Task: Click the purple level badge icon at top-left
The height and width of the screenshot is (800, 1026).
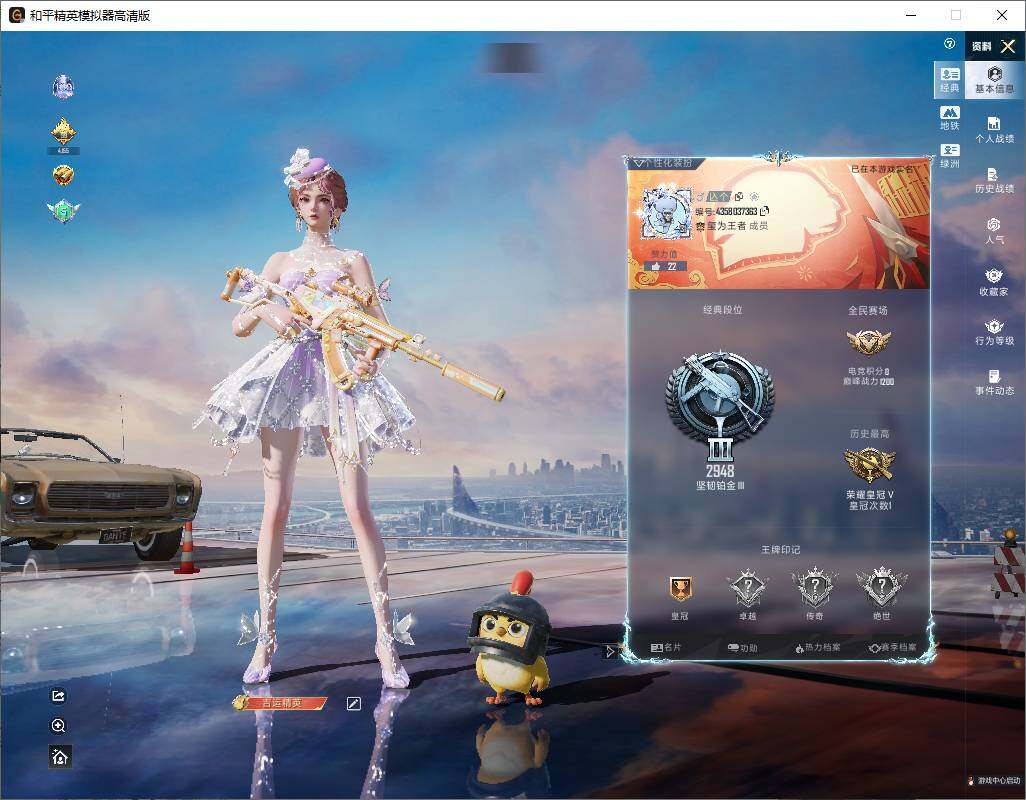Action: point(63,86)
